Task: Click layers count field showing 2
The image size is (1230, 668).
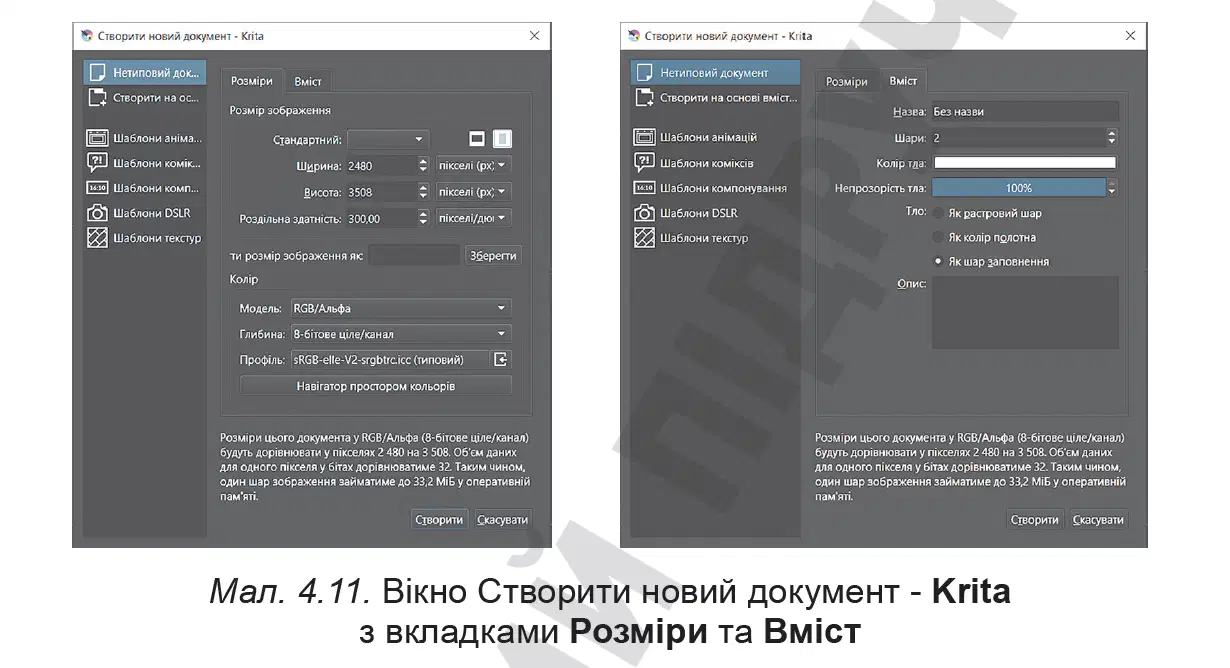Action: click(1018, 138)
